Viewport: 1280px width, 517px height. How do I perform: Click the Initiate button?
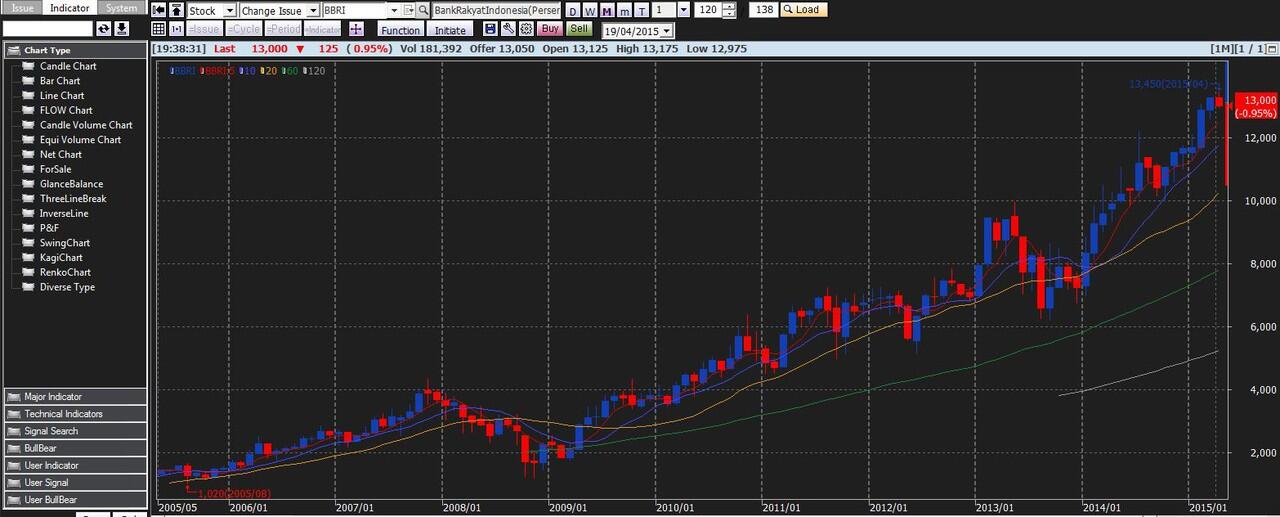451,30
